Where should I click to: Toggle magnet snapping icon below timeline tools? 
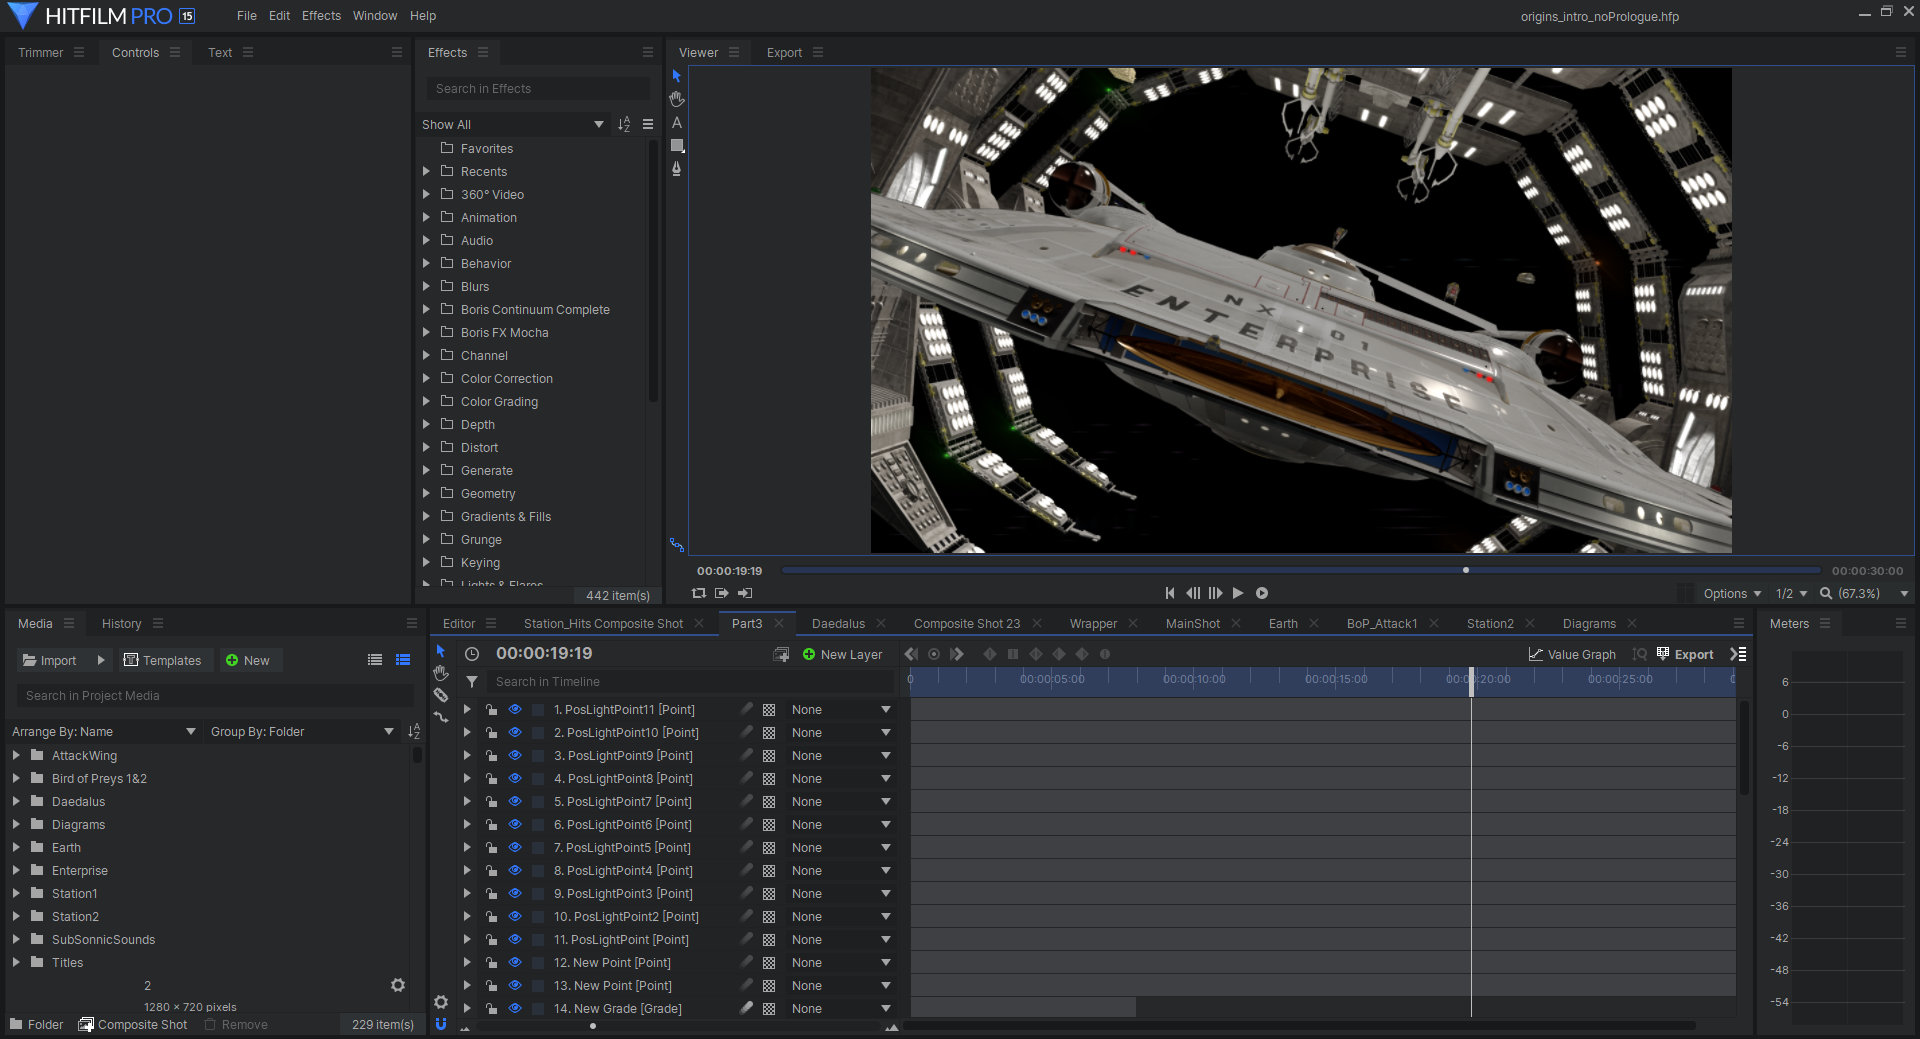441,1024
